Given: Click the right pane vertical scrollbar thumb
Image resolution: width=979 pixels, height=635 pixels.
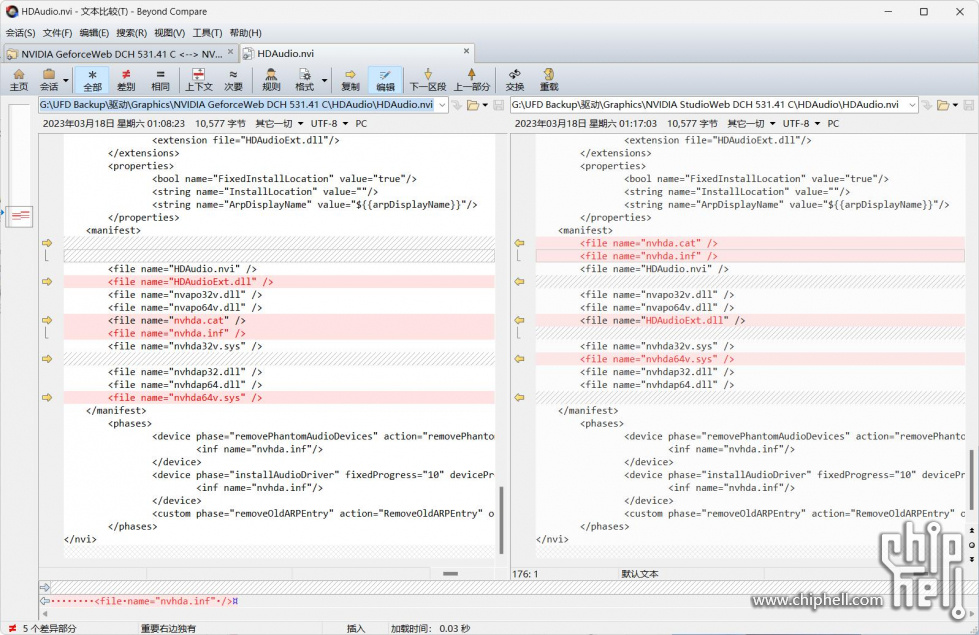Looking at the screenshot, I should click(971, 480).
